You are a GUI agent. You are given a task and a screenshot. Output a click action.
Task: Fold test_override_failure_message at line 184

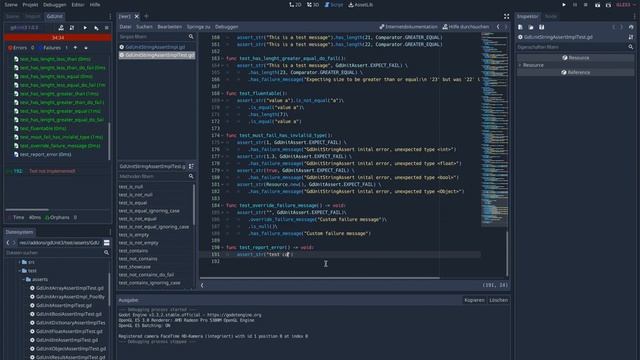[222, 205]
